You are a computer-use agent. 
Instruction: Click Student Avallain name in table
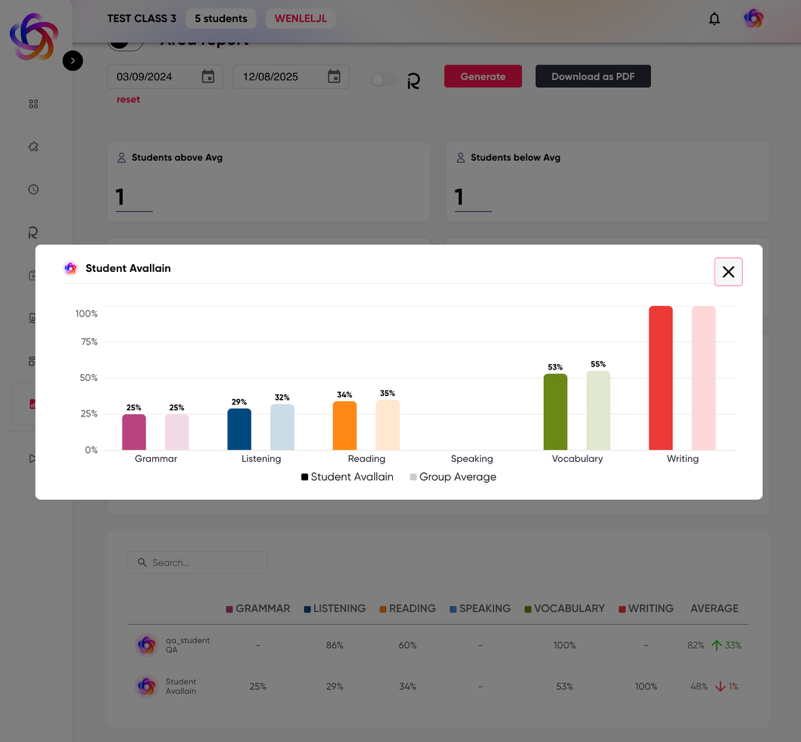point(181,686)
